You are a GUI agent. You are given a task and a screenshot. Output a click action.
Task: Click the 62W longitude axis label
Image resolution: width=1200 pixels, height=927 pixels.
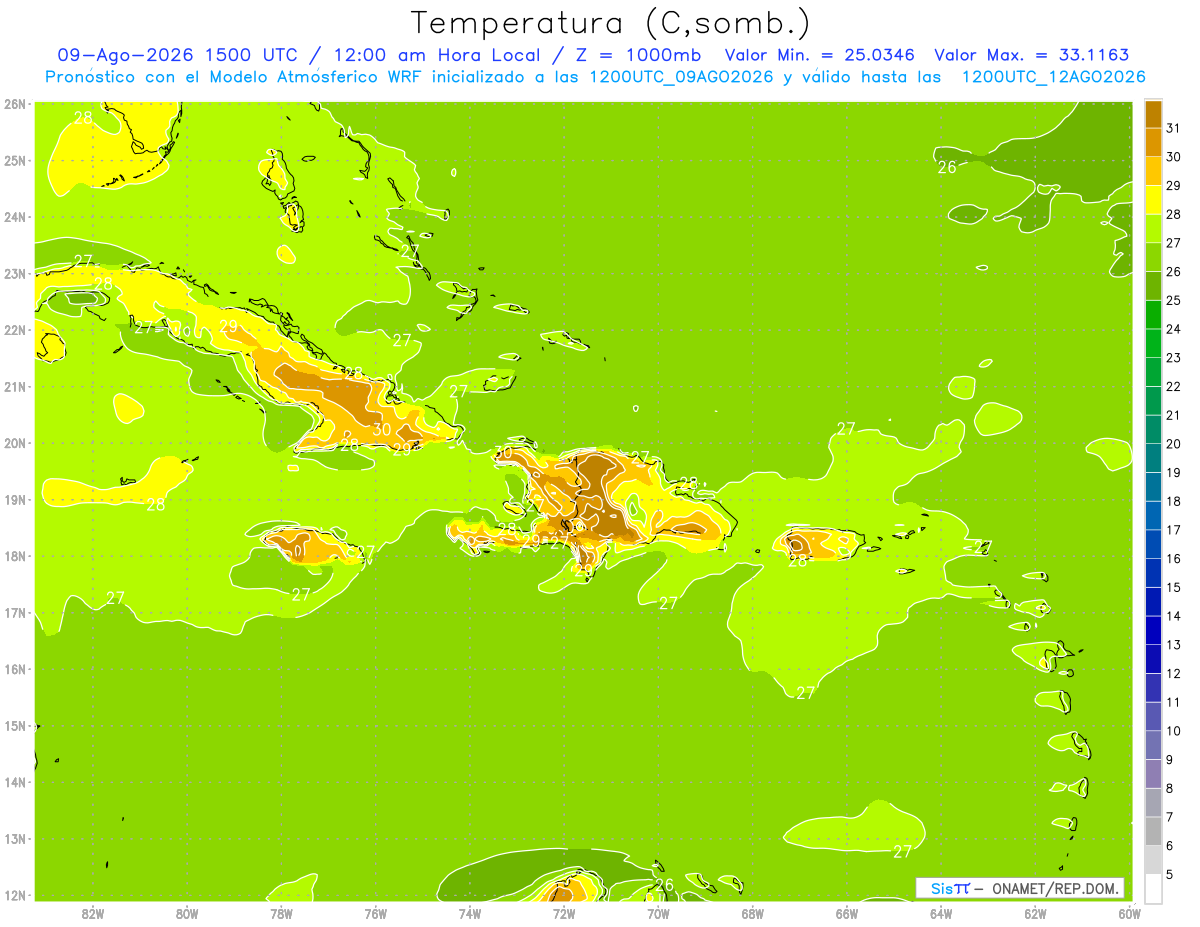1035,913
